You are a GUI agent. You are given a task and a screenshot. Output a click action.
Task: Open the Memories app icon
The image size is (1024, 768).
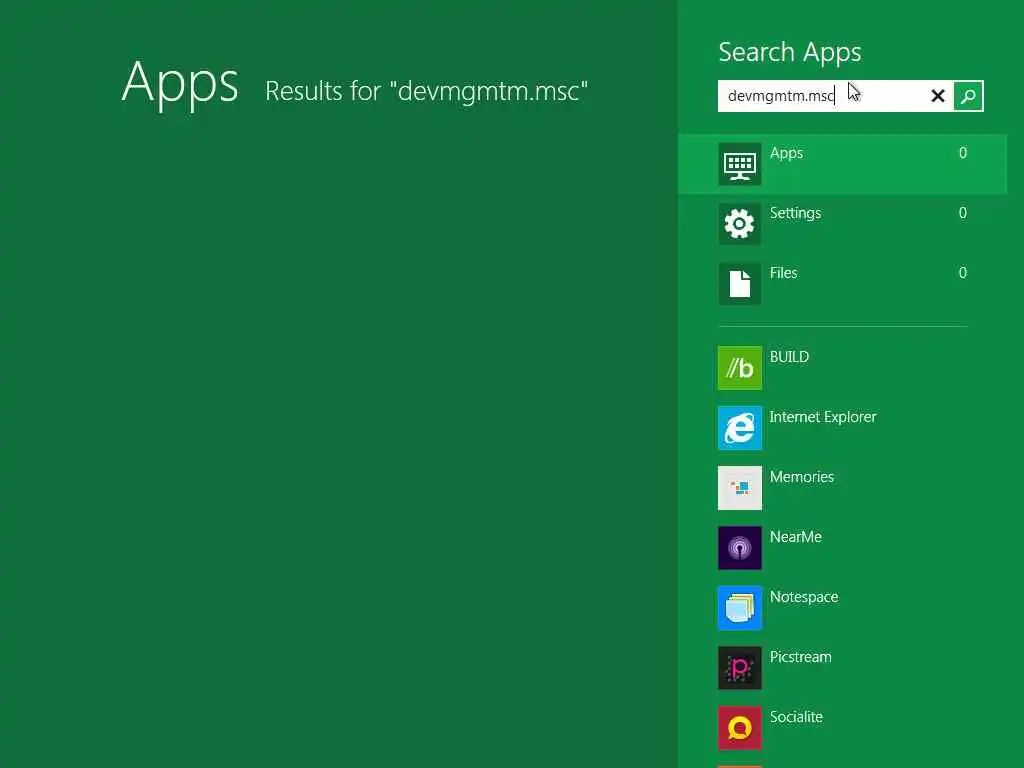click(740, 488)
